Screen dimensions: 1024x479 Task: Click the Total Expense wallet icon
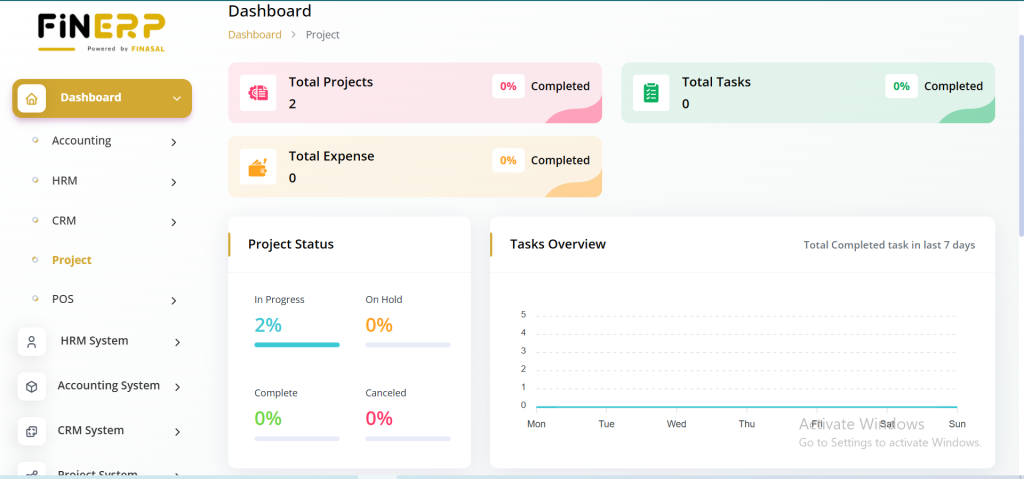258,167
